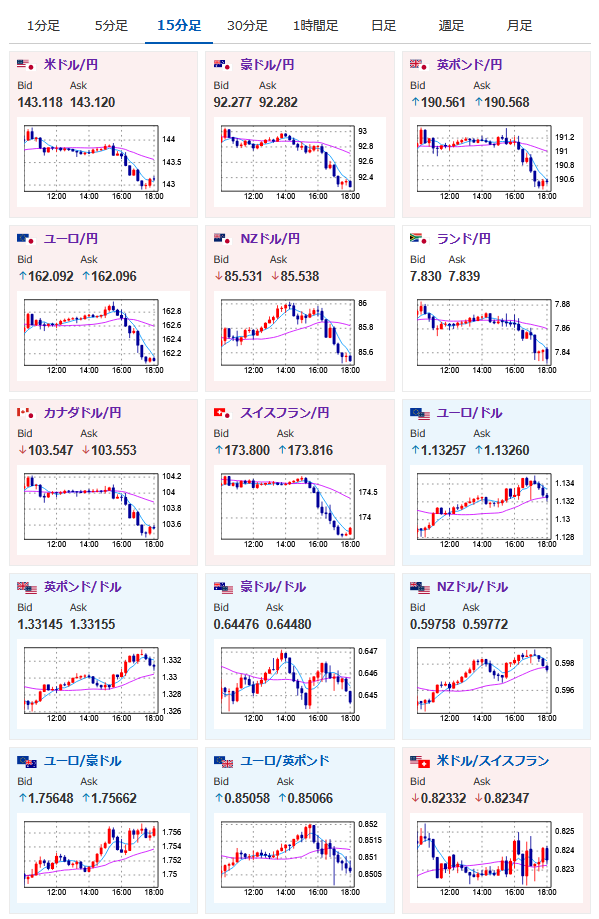Image resolution: width=599 pixels, height=919 pixels.
Task: Click the Canada dollar flag icon
Action: [x=26, y=413]
